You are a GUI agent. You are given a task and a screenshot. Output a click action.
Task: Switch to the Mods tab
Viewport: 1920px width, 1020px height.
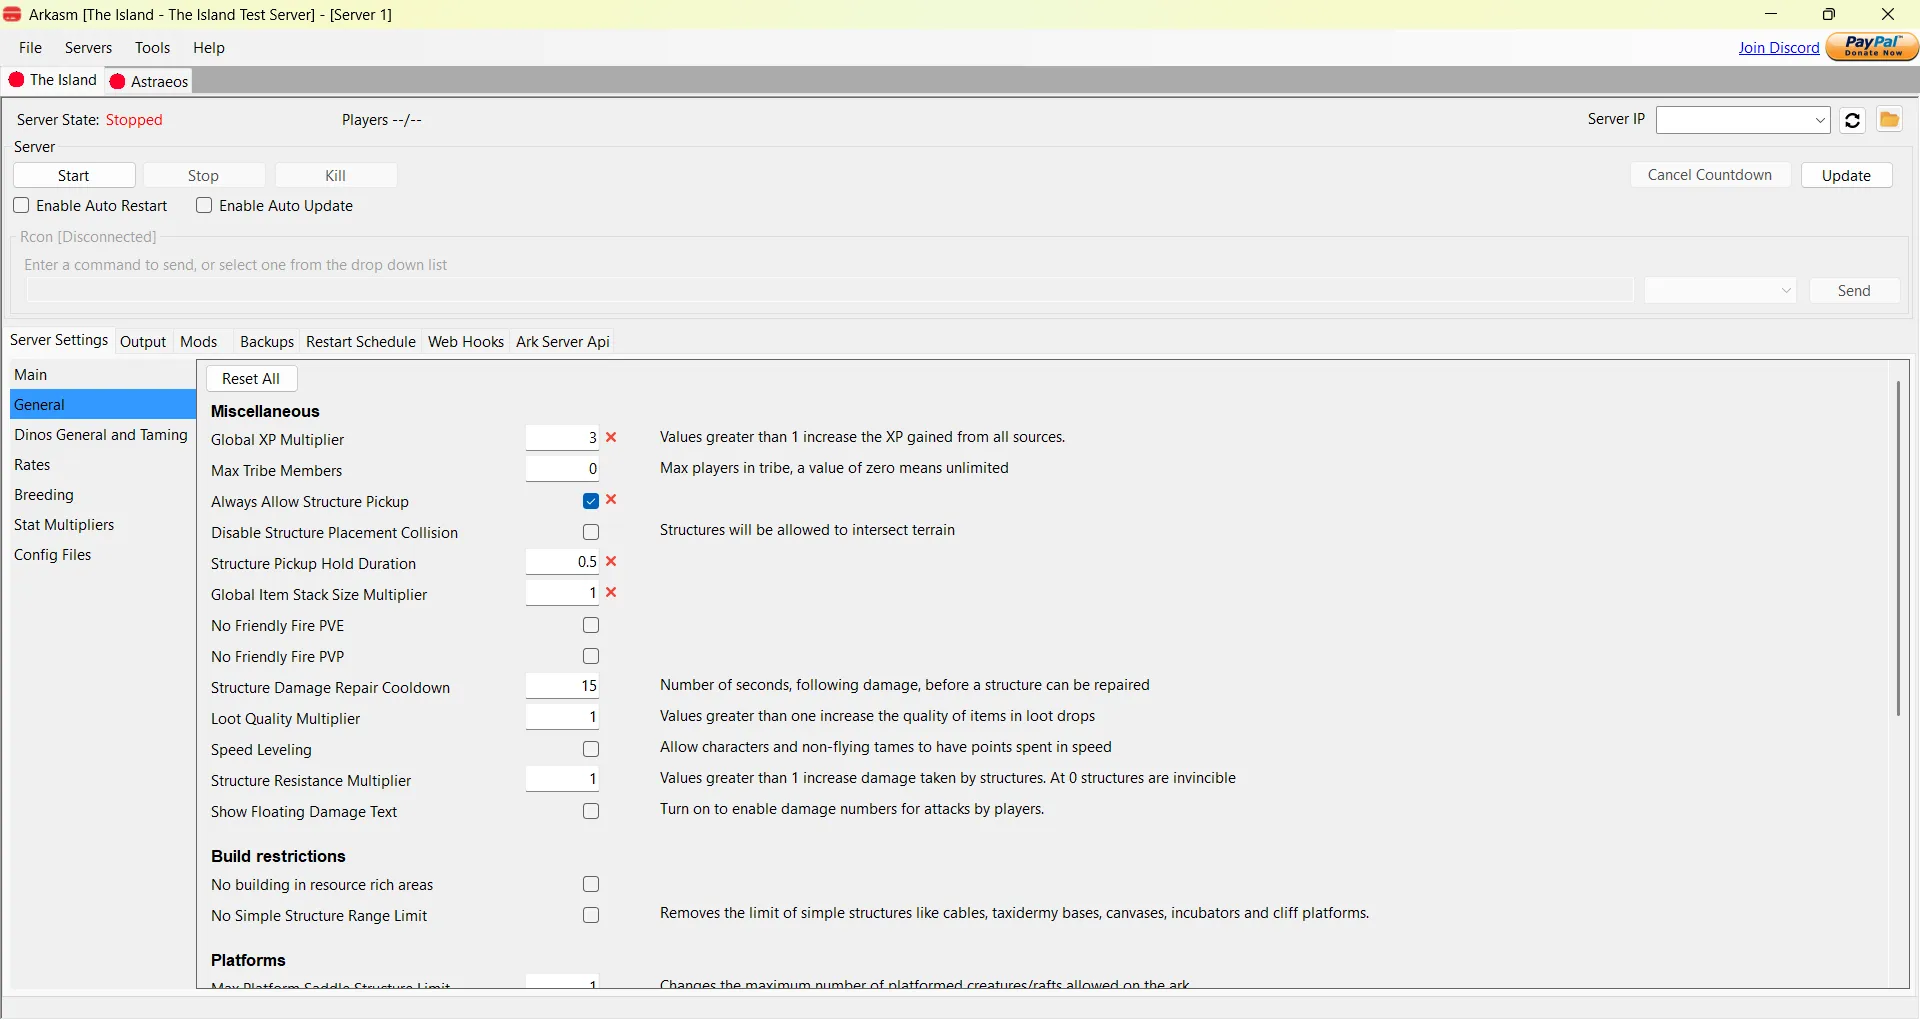(199, 341)
